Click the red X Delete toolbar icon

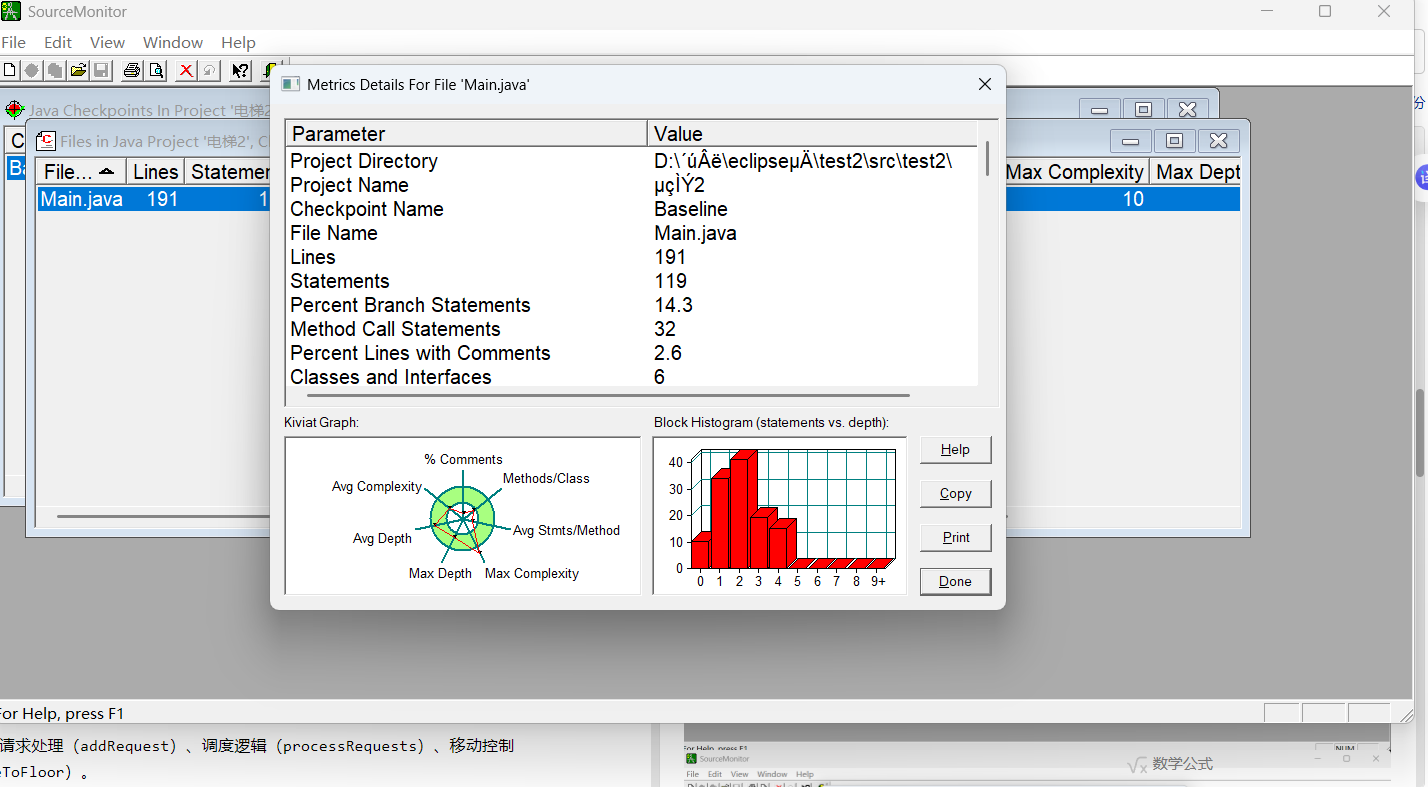(x=186, y=70)
